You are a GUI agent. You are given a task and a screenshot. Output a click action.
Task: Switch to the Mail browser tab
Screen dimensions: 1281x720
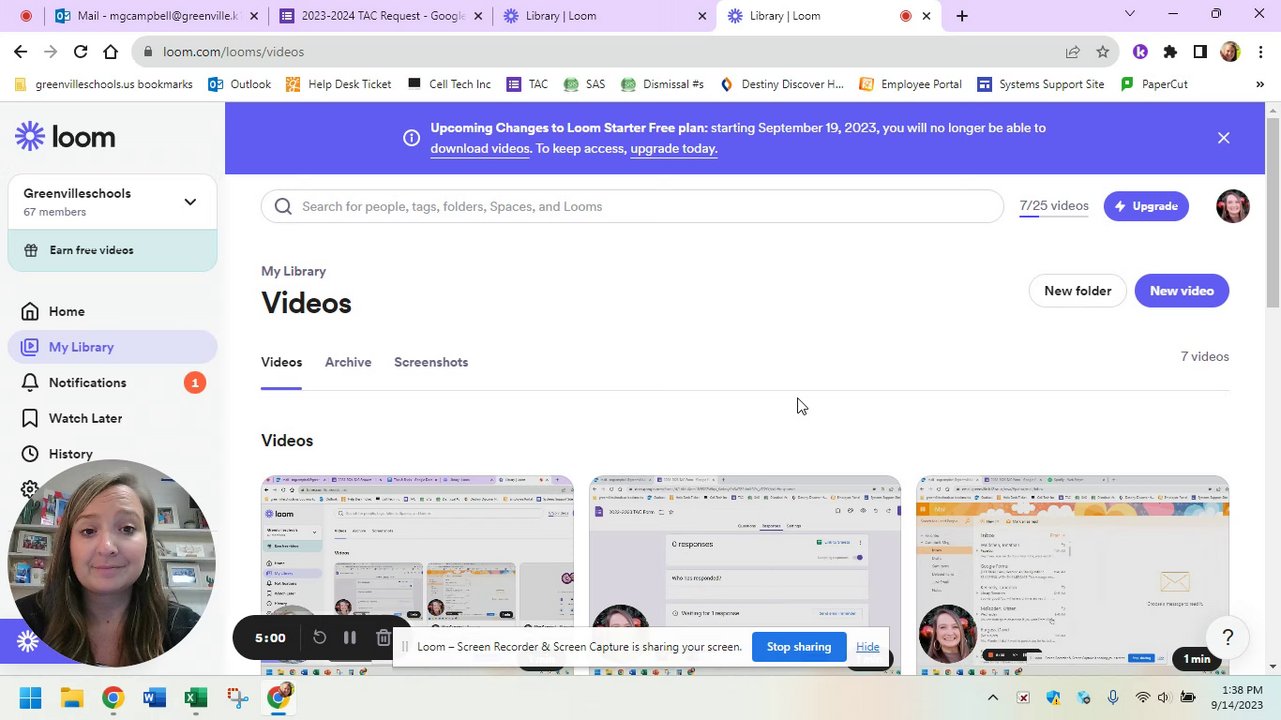coord(157,16)
